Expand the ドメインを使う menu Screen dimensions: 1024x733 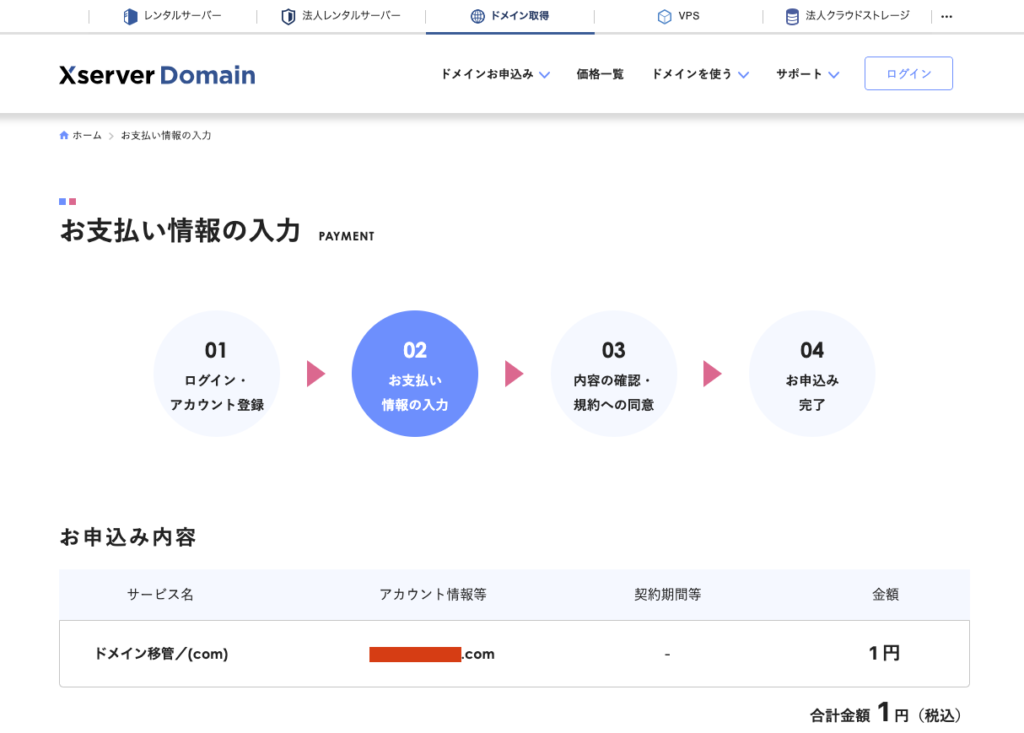click(700, 74)
